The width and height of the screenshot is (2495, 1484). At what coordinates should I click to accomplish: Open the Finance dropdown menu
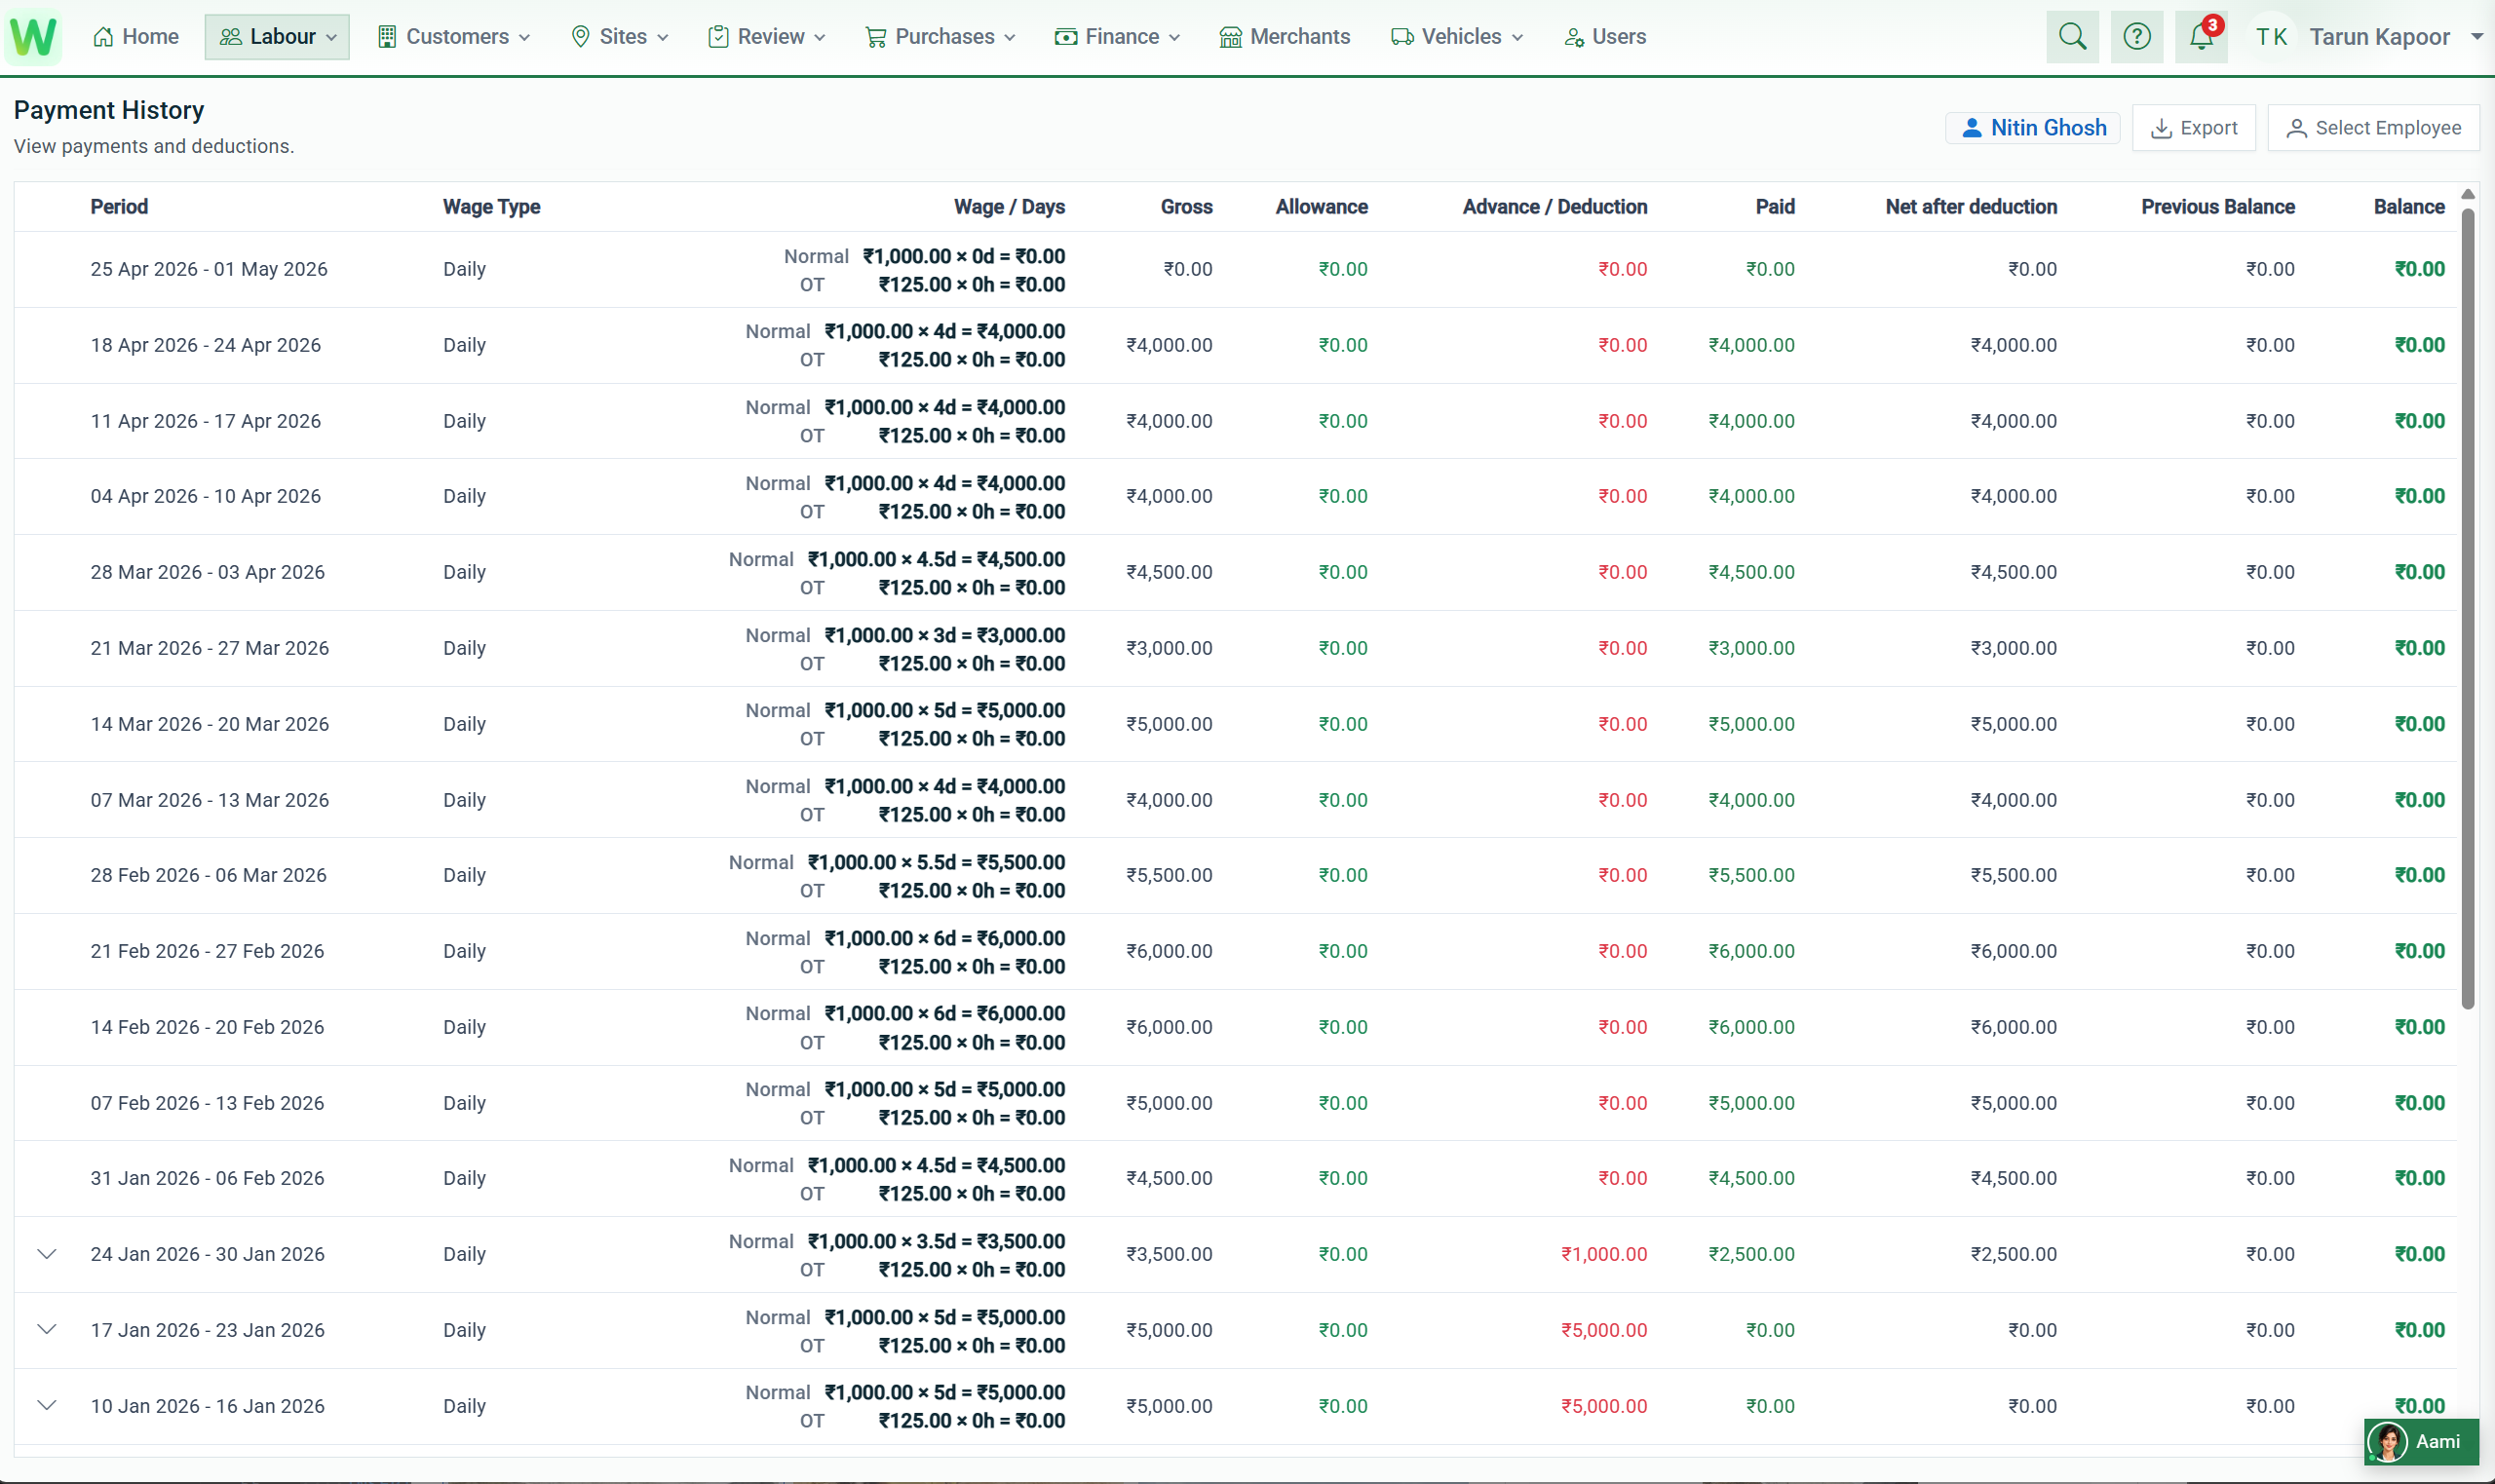click(x=1117, y=37)
